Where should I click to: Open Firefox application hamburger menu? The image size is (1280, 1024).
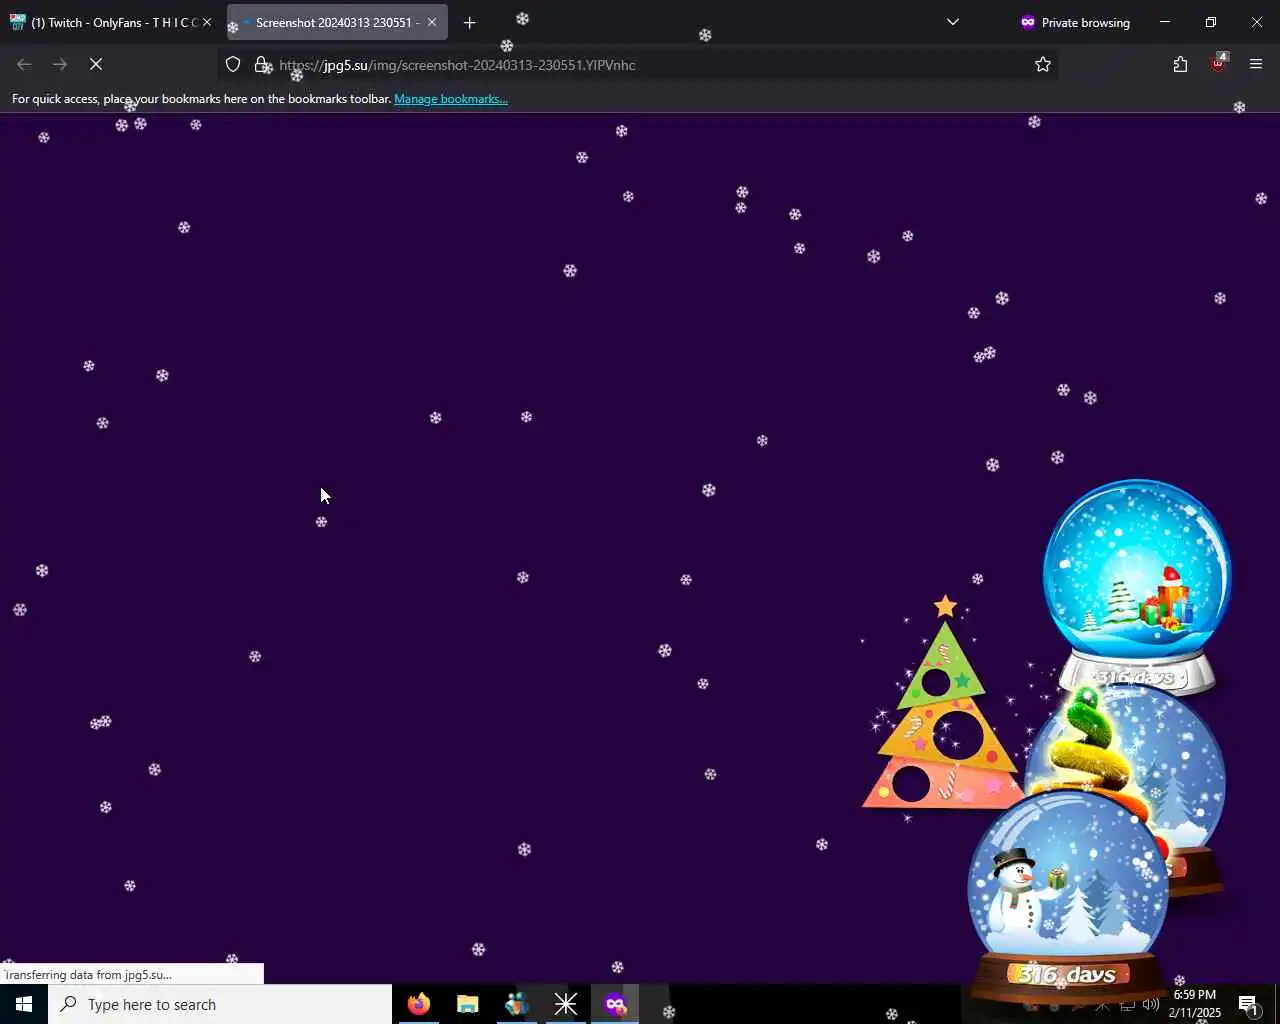click(x=1256, y=65)
